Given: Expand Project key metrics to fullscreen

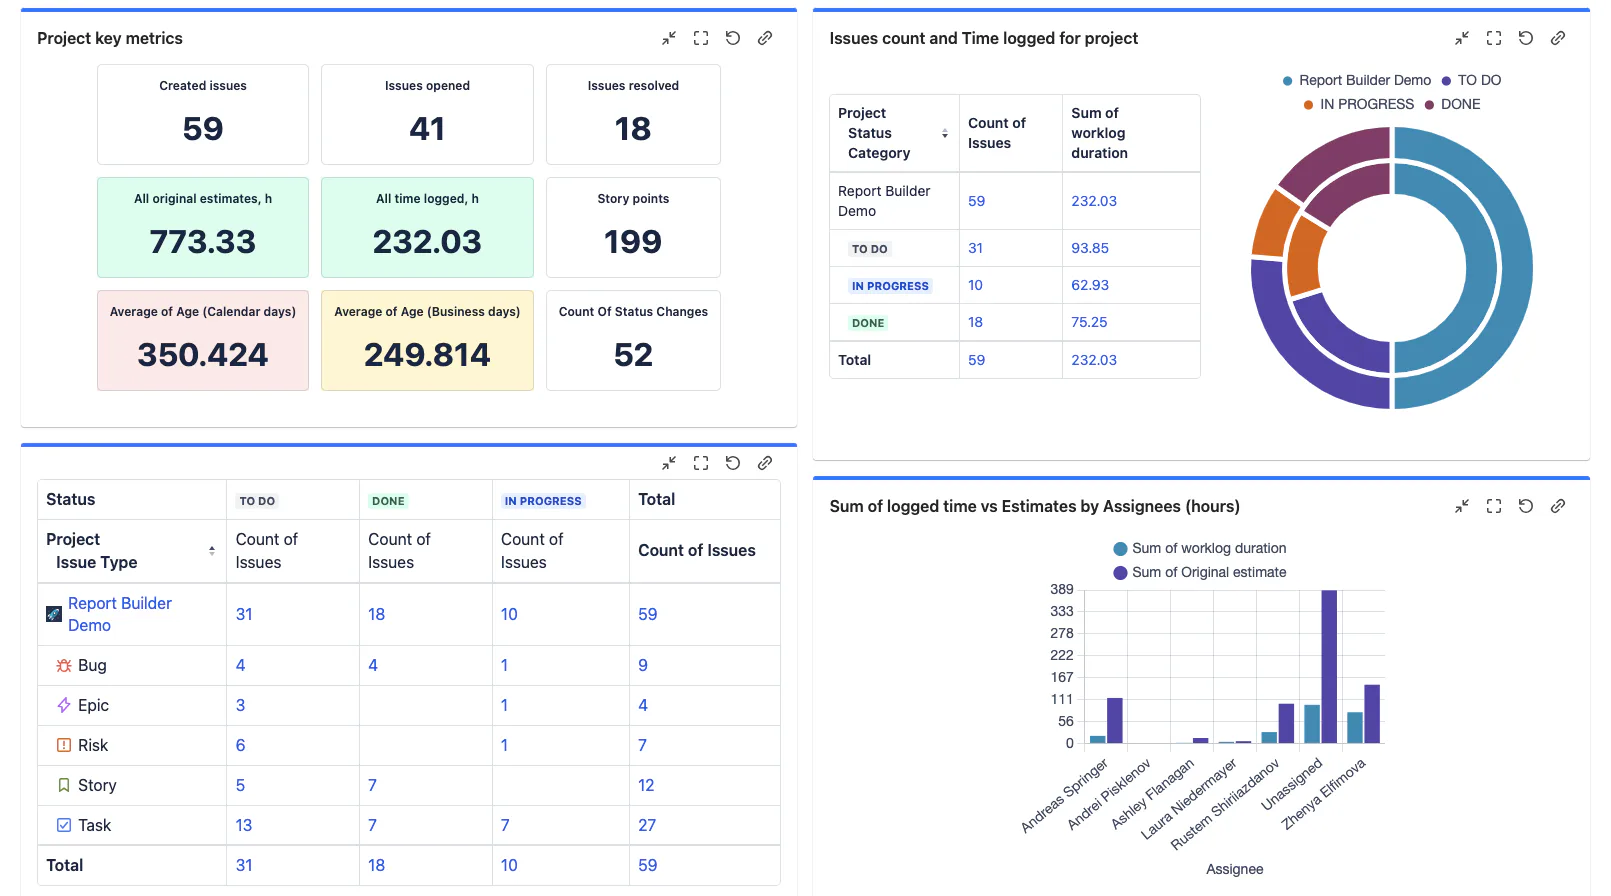Looking at the screenshot, I should (x=701, y=38).
